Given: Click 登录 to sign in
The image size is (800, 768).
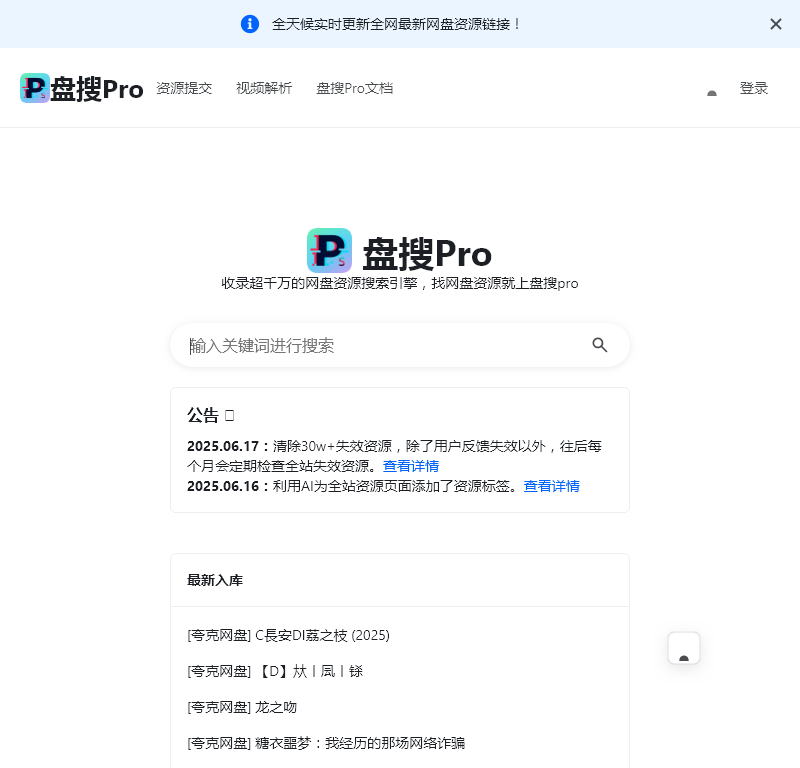Looking at the screenshot, I should [754, 88].
